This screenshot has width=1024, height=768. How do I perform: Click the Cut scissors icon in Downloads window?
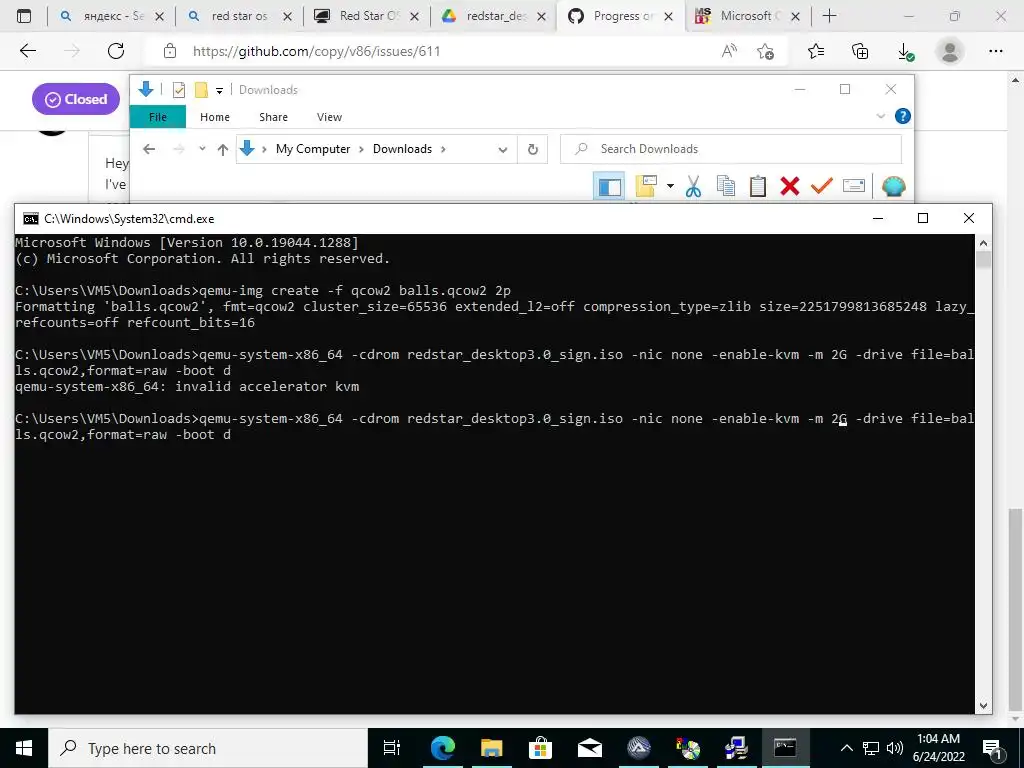[693, 187]
